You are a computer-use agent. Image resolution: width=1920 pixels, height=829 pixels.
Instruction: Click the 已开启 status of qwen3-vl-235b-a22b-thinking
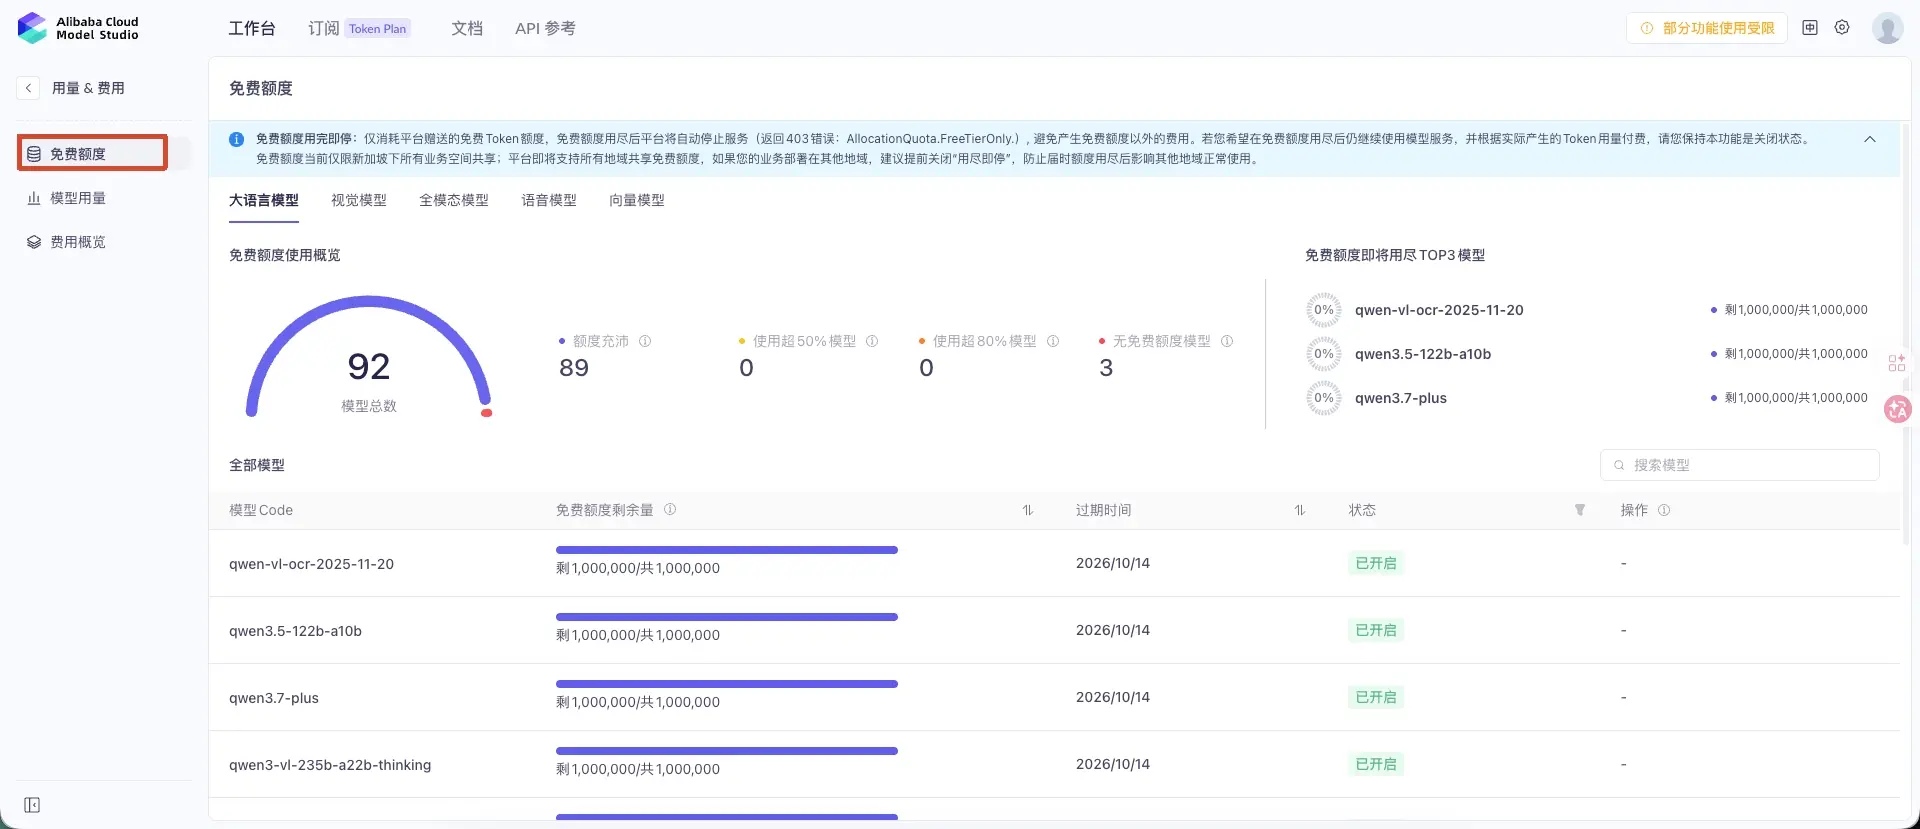tap(1376, 764)
